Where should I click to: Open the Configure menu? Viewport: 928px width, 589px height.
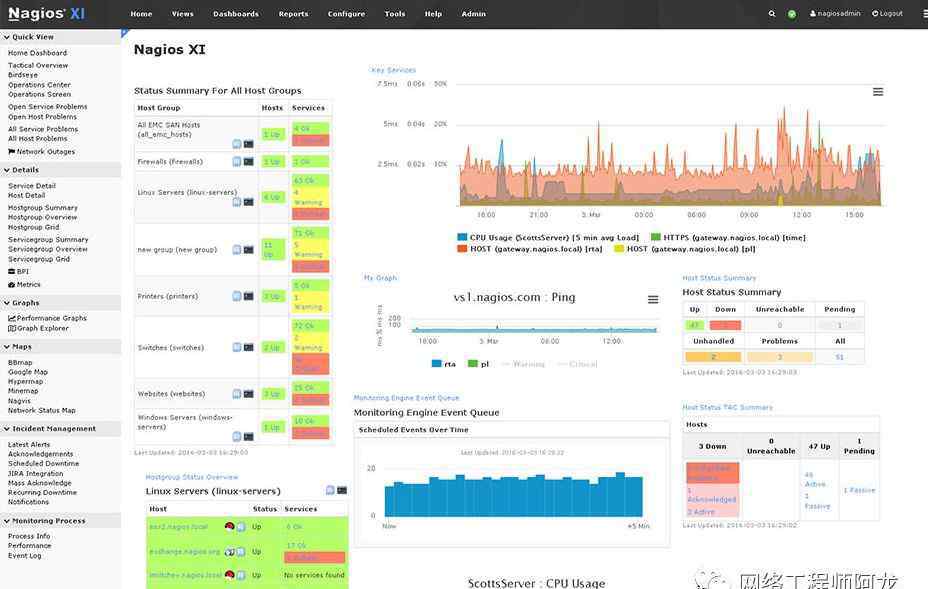(346, 14)
